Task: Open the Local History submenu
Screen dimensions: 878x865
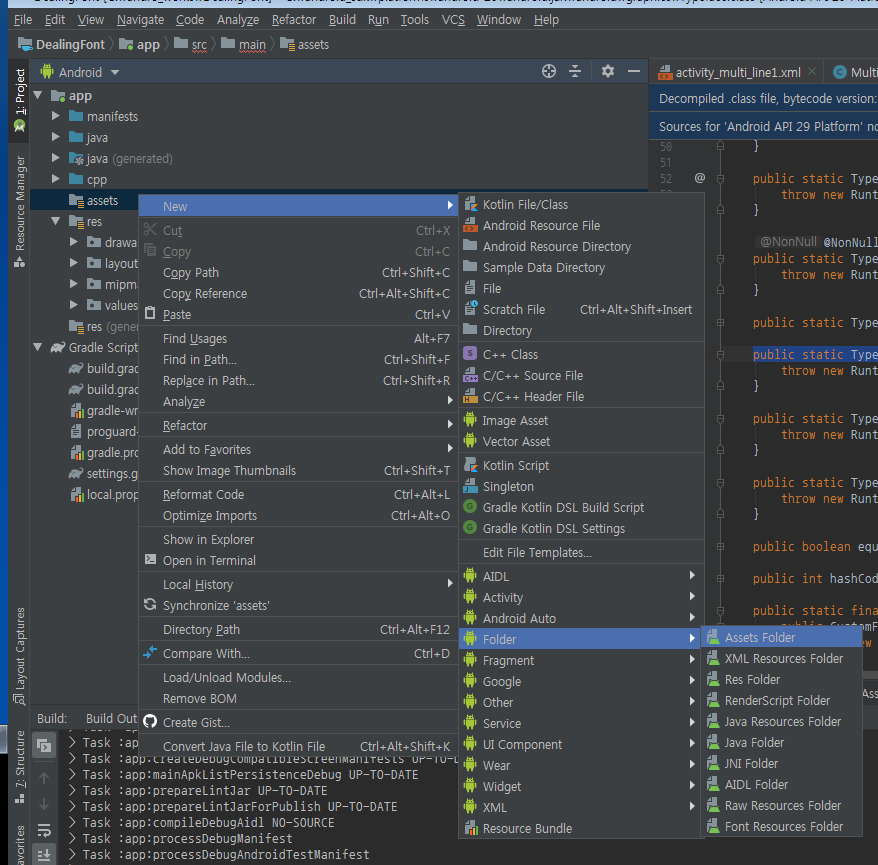Action: tap(298, 585)
